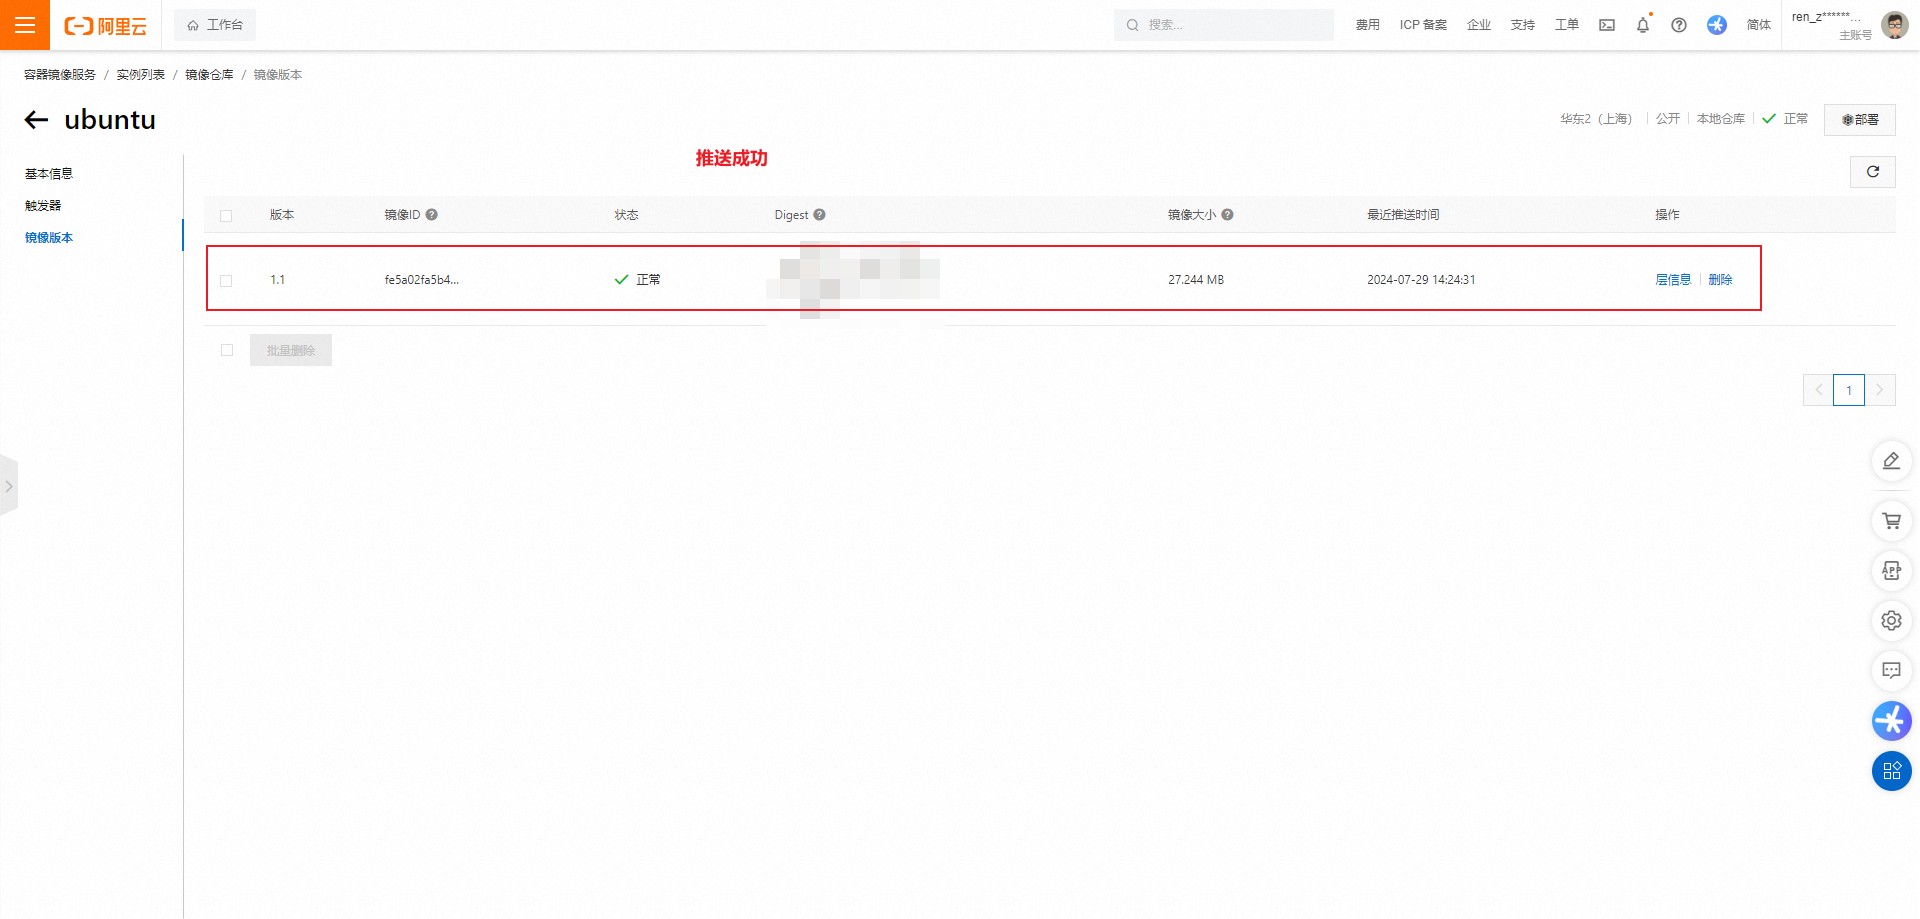Viewport: 1920px width, 919px height.
Task: Click the 部署 button
Action: [1859, 120]
